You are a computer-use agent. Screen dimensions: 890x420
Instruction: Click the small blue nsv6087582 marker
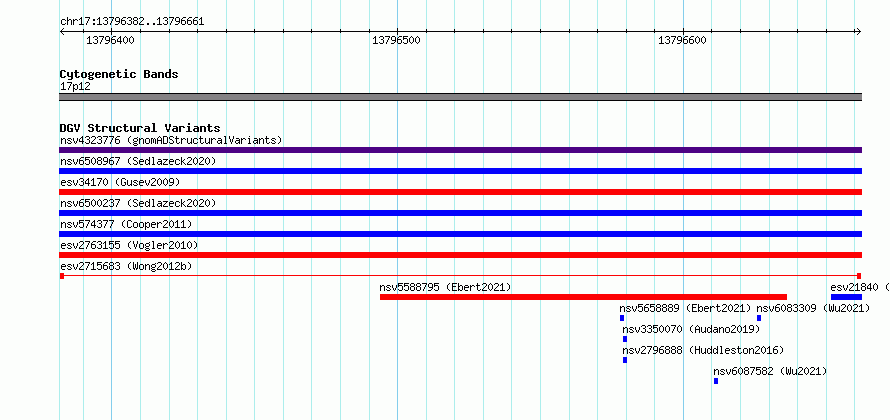coord(716,381)
